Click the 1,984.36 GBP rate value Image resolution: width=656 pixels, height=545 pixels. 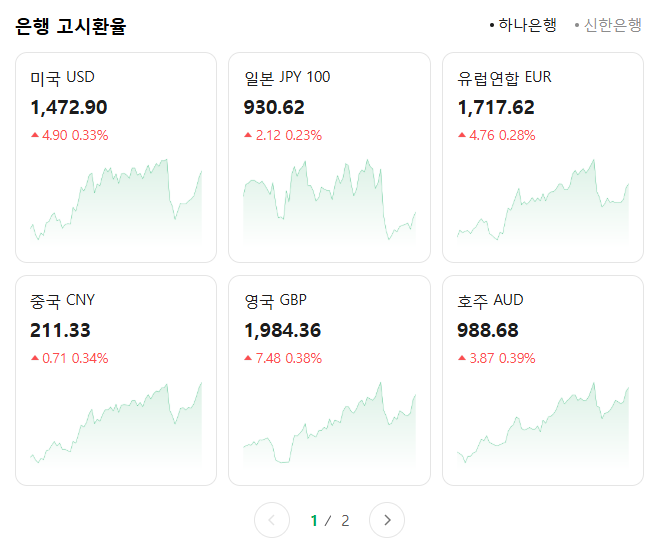[282, 331]
